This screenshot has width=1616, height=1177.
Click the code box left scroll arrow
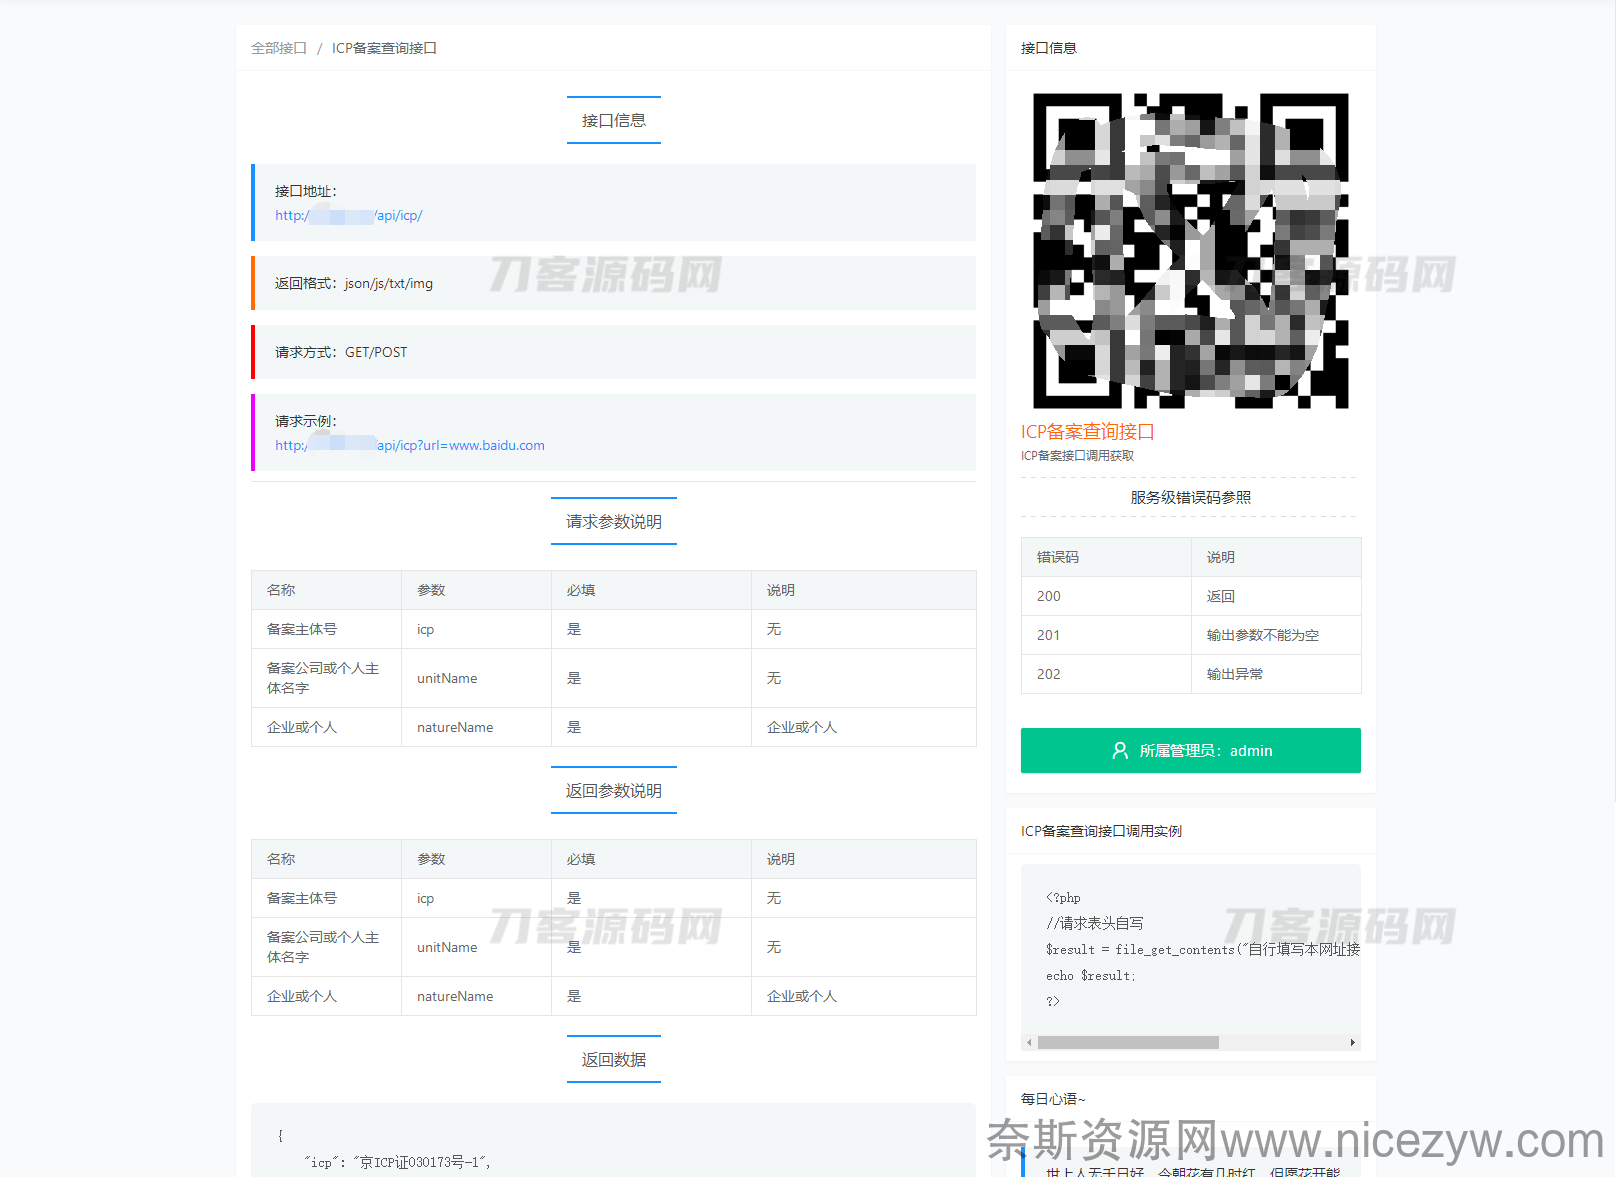click(1029, 1043)
